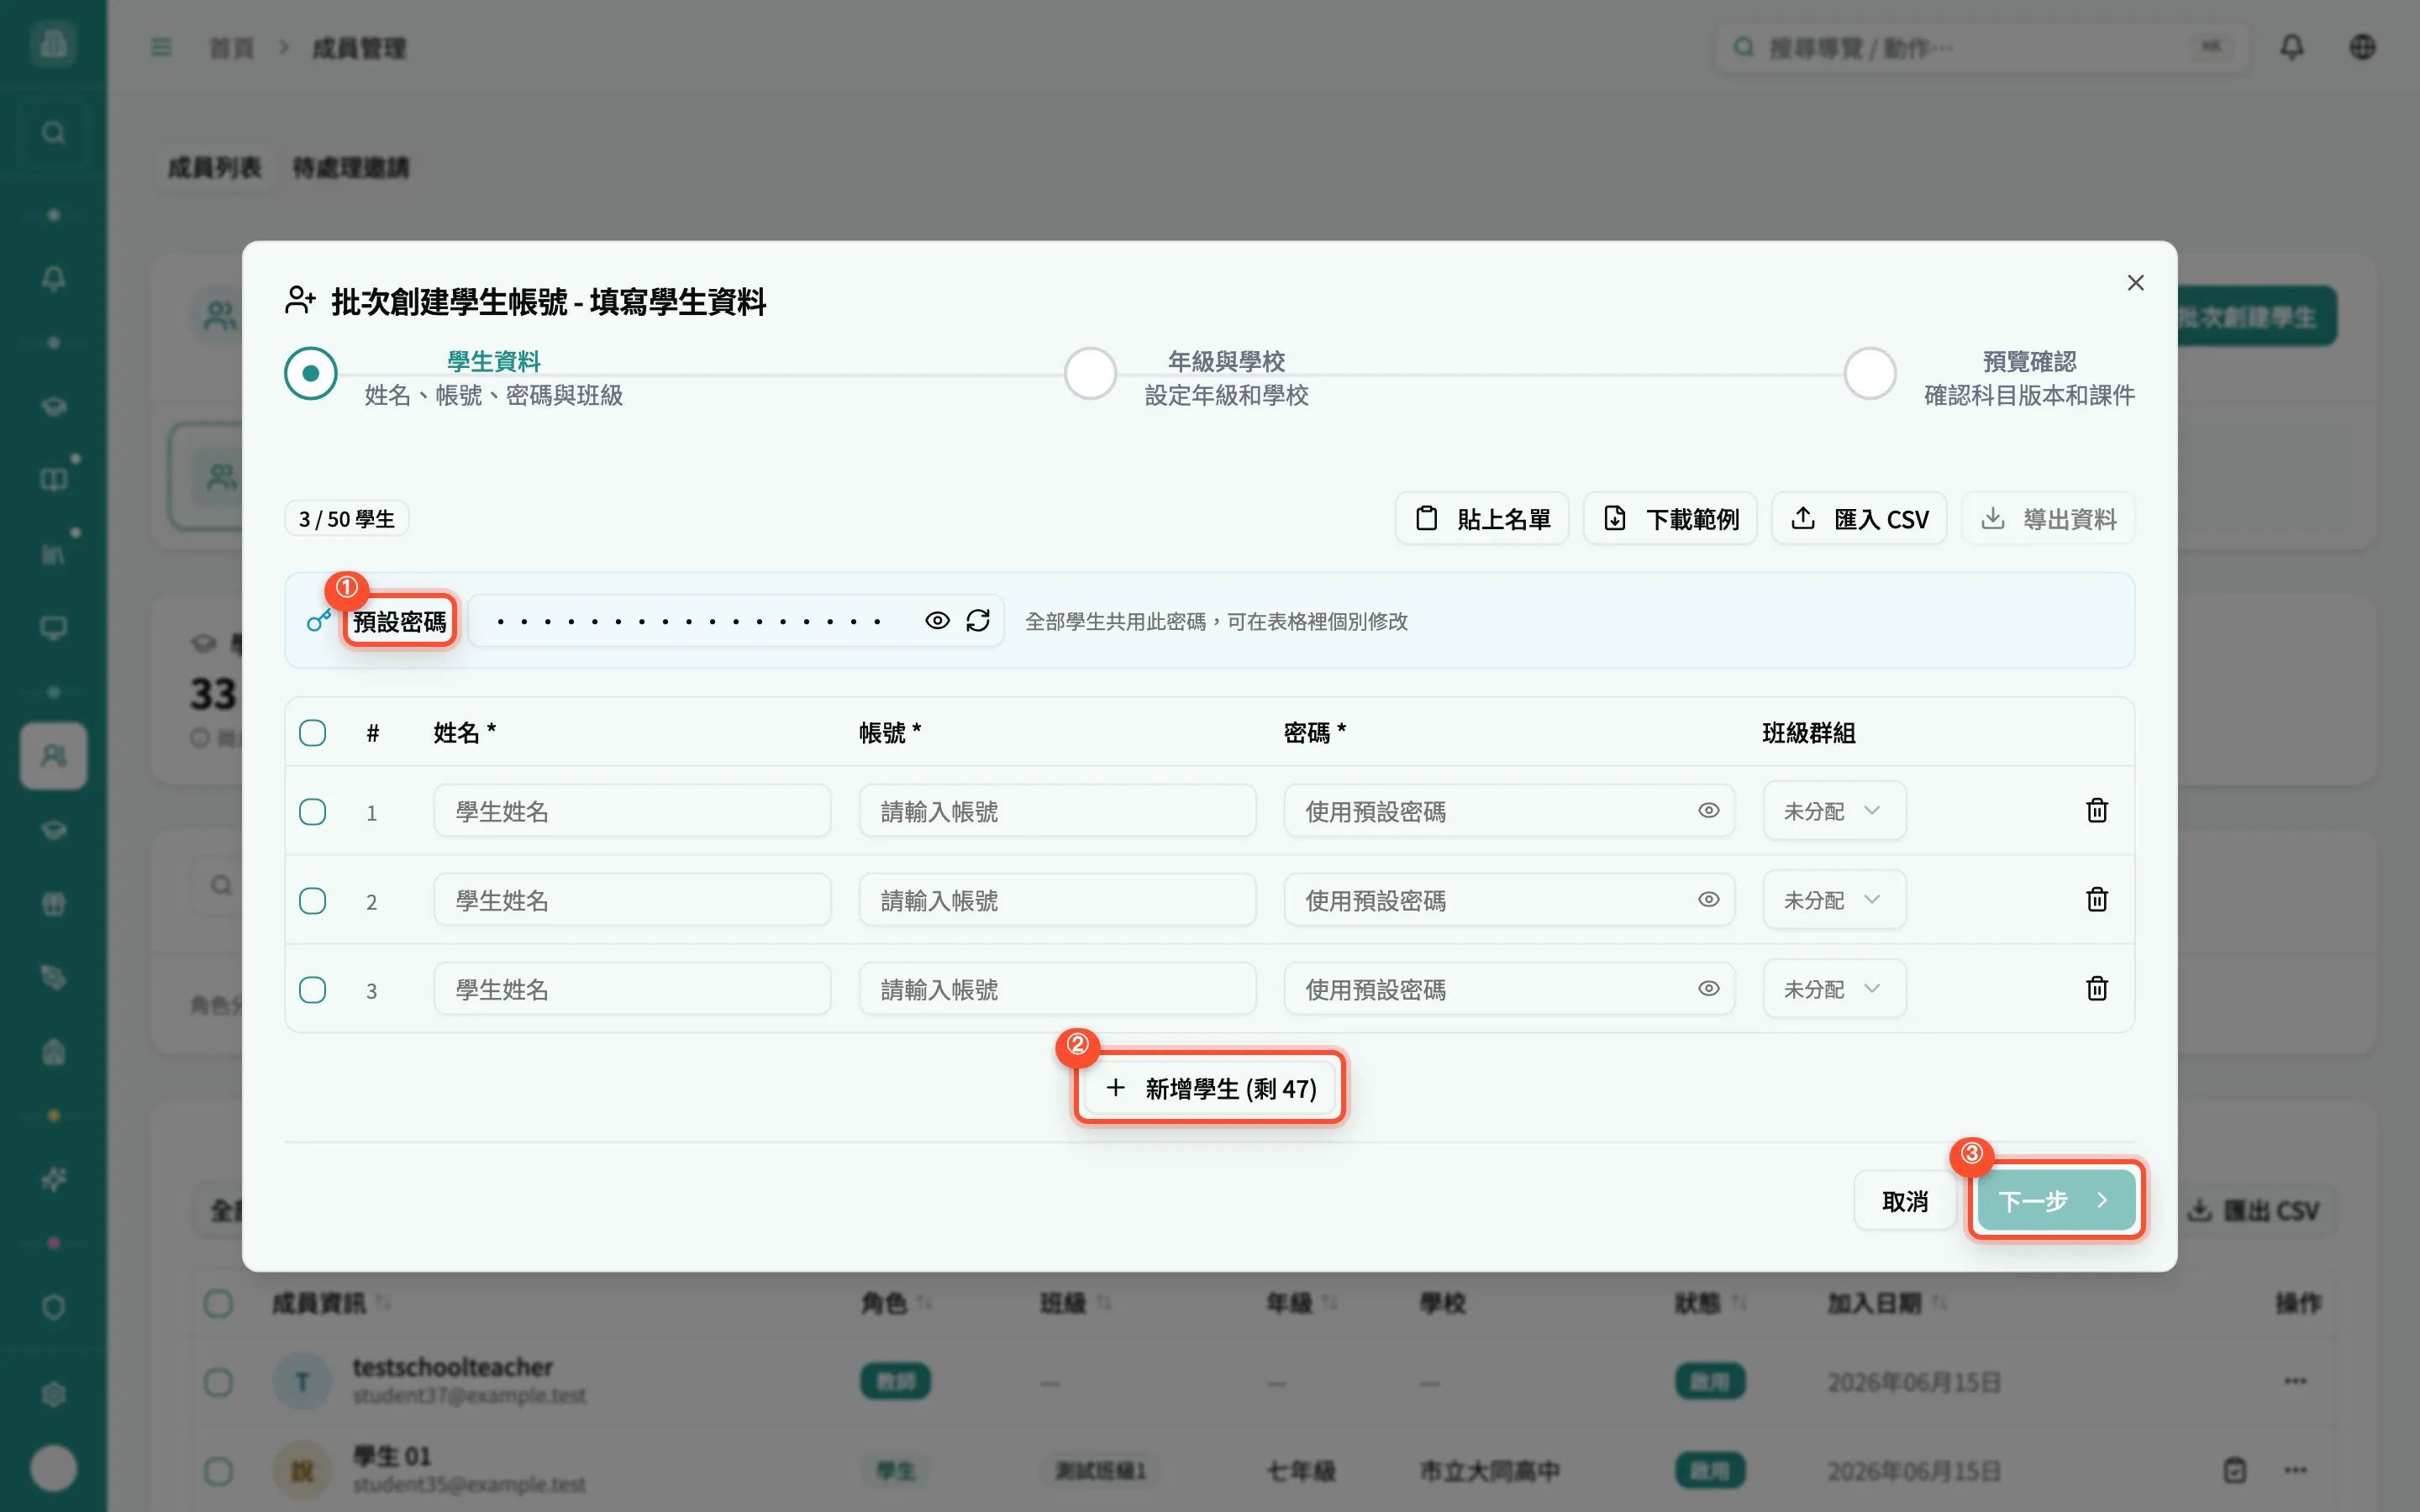Sort the background table by 狀態
2420x1512 pixels.
tap(1711, 1303)
